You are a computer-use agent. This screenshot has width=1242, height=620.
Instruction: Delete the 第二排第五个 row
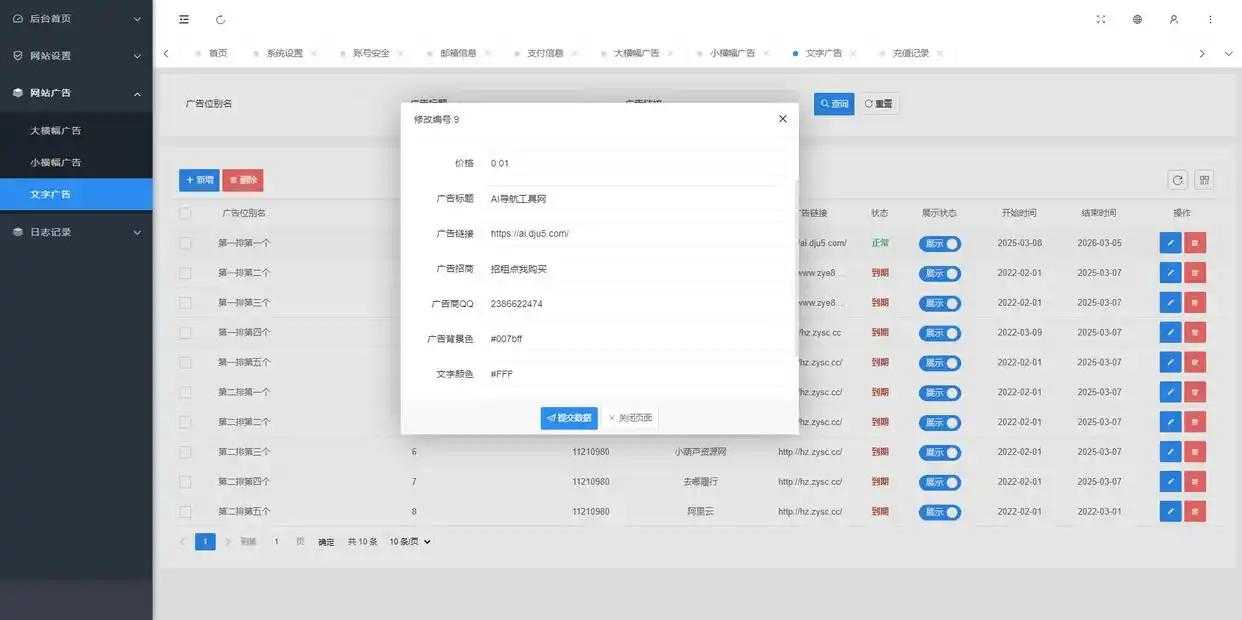click(x=1195, y=511)
